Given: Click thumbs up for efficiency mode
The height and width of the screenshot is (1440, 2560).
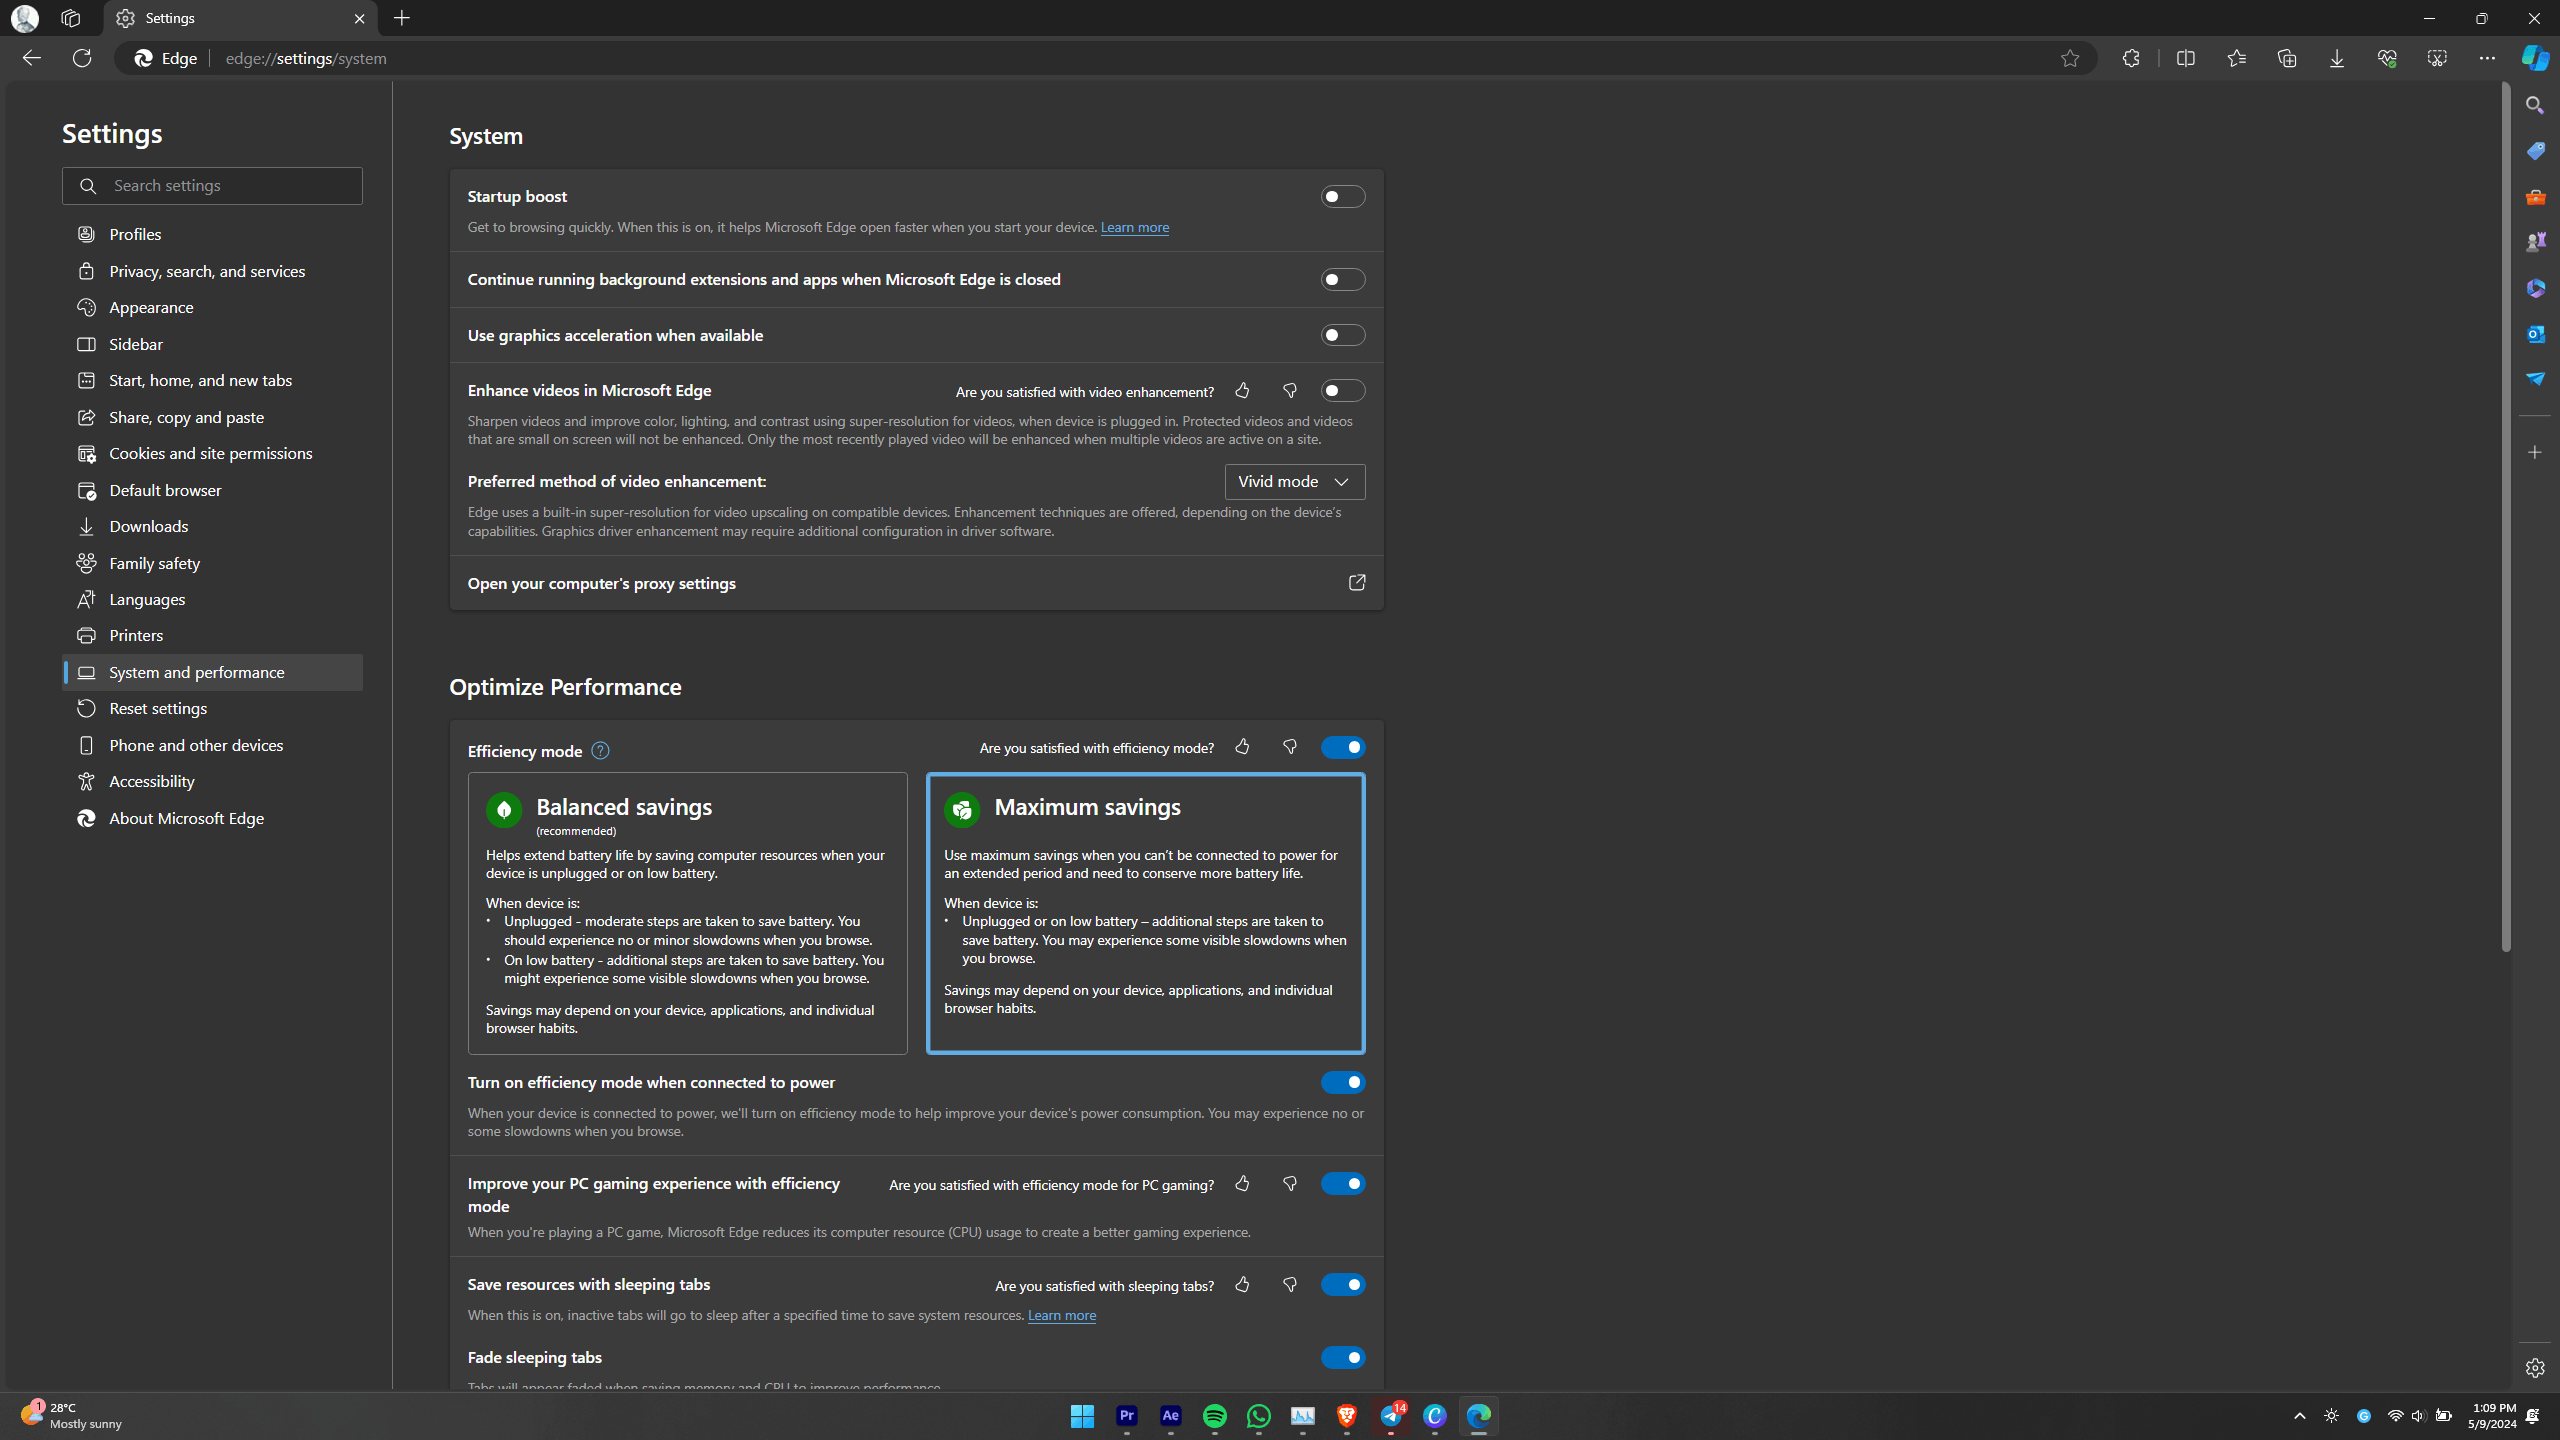Looking at the screenshot, I should [x=1242, y=747].
